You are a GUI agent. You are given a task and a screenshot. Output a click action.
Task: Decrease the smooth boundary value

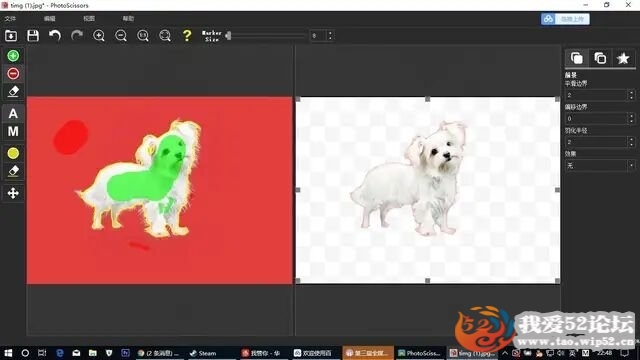631,98
